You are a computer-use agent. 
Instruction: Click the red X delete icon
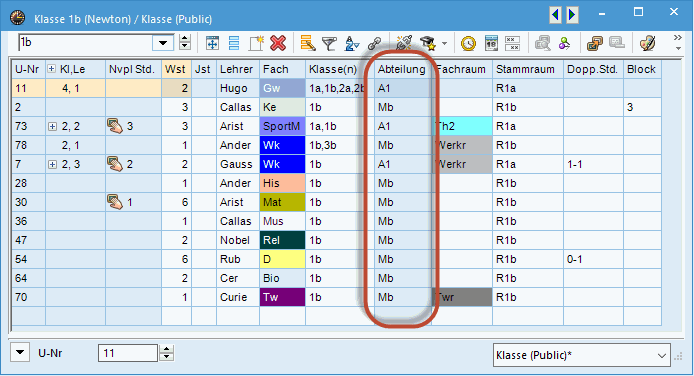click(278, 43)
